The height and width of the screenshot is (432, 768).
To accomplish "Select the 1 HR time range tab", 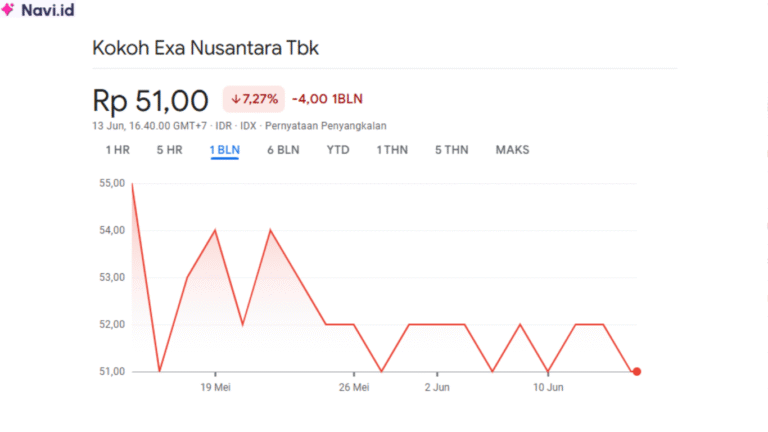I will coord(118,150).
